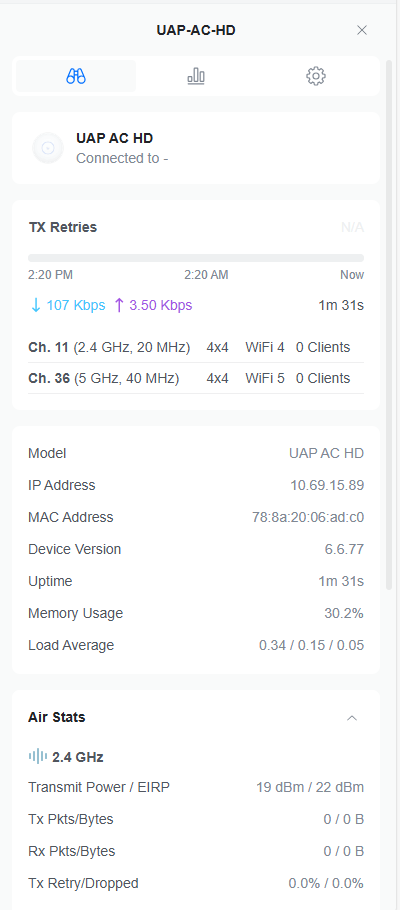Click the 2:20 AM timeline label
Viewport: 400px width, 910px height.
(x=206, y=275)
